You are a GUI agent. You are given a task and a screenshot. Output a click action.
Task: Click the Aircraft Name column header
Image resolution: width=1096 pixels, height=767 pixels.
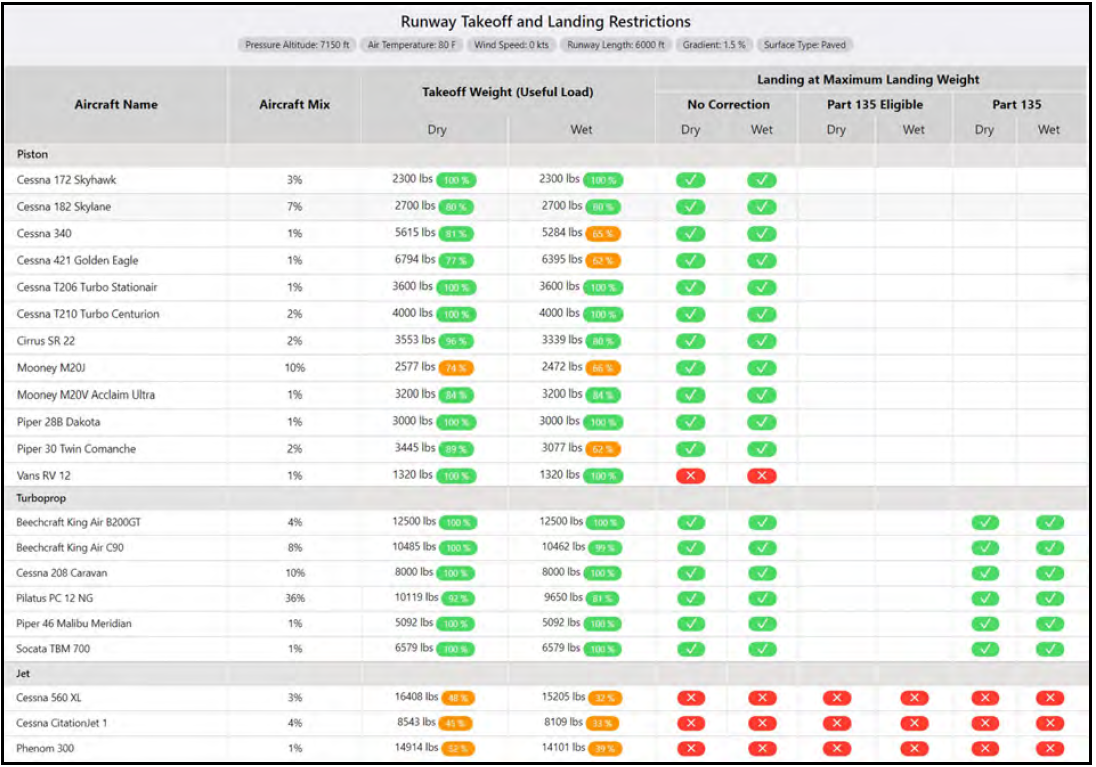tap(116, 104)
